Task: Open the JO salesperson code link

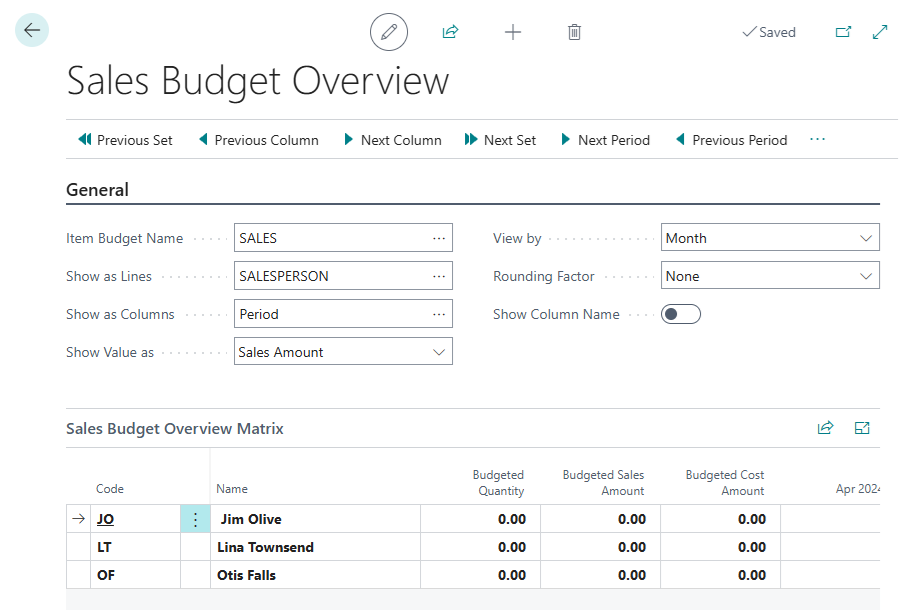Action: tap(105, 519)
